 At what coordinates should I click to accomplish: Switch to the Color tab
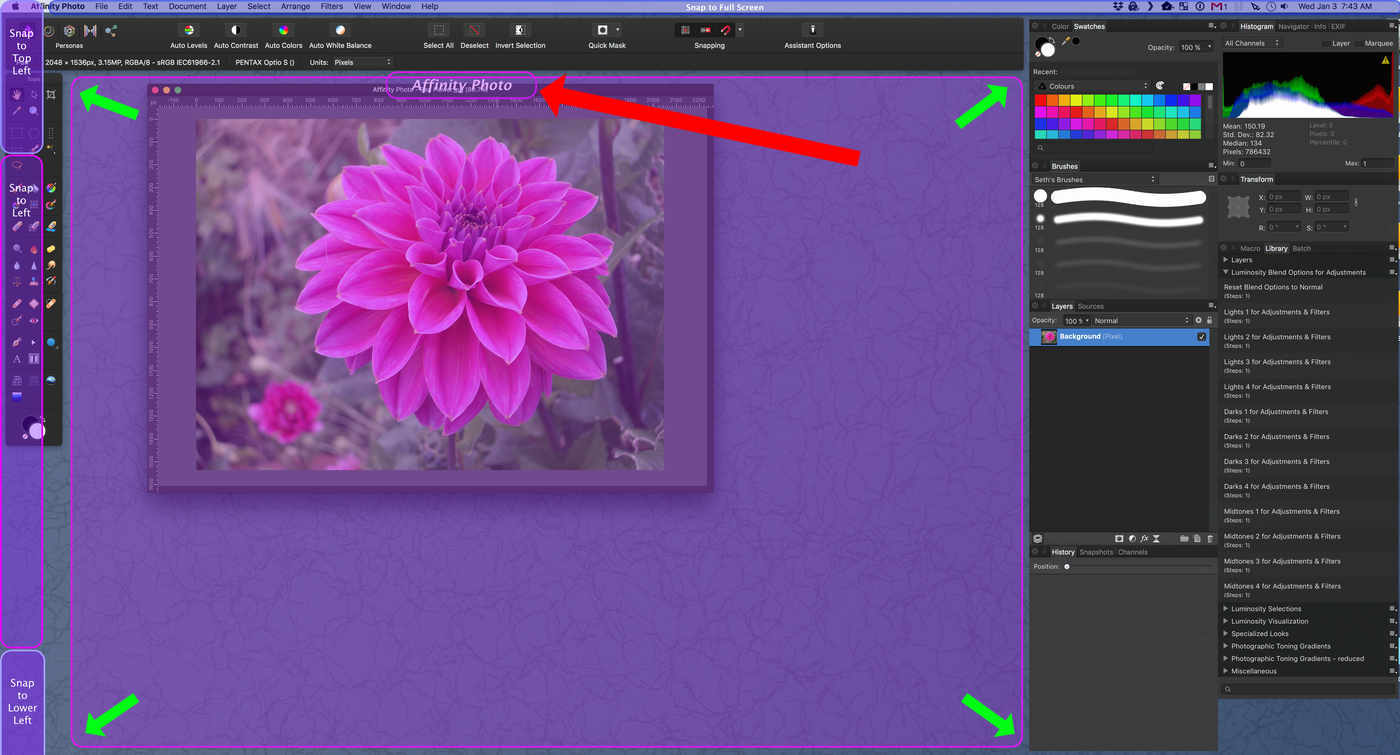(1060, 26)
